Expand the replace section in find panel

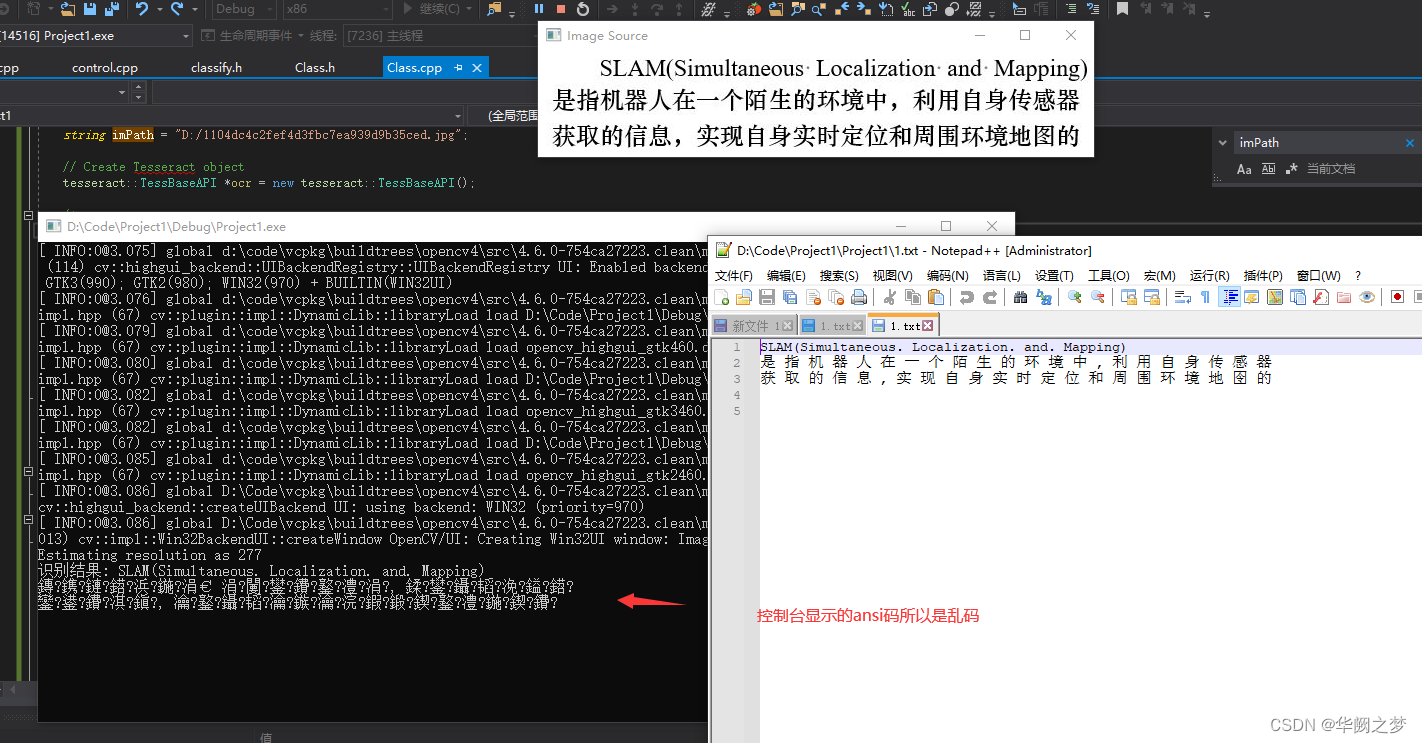click(x=1223, y=143)
